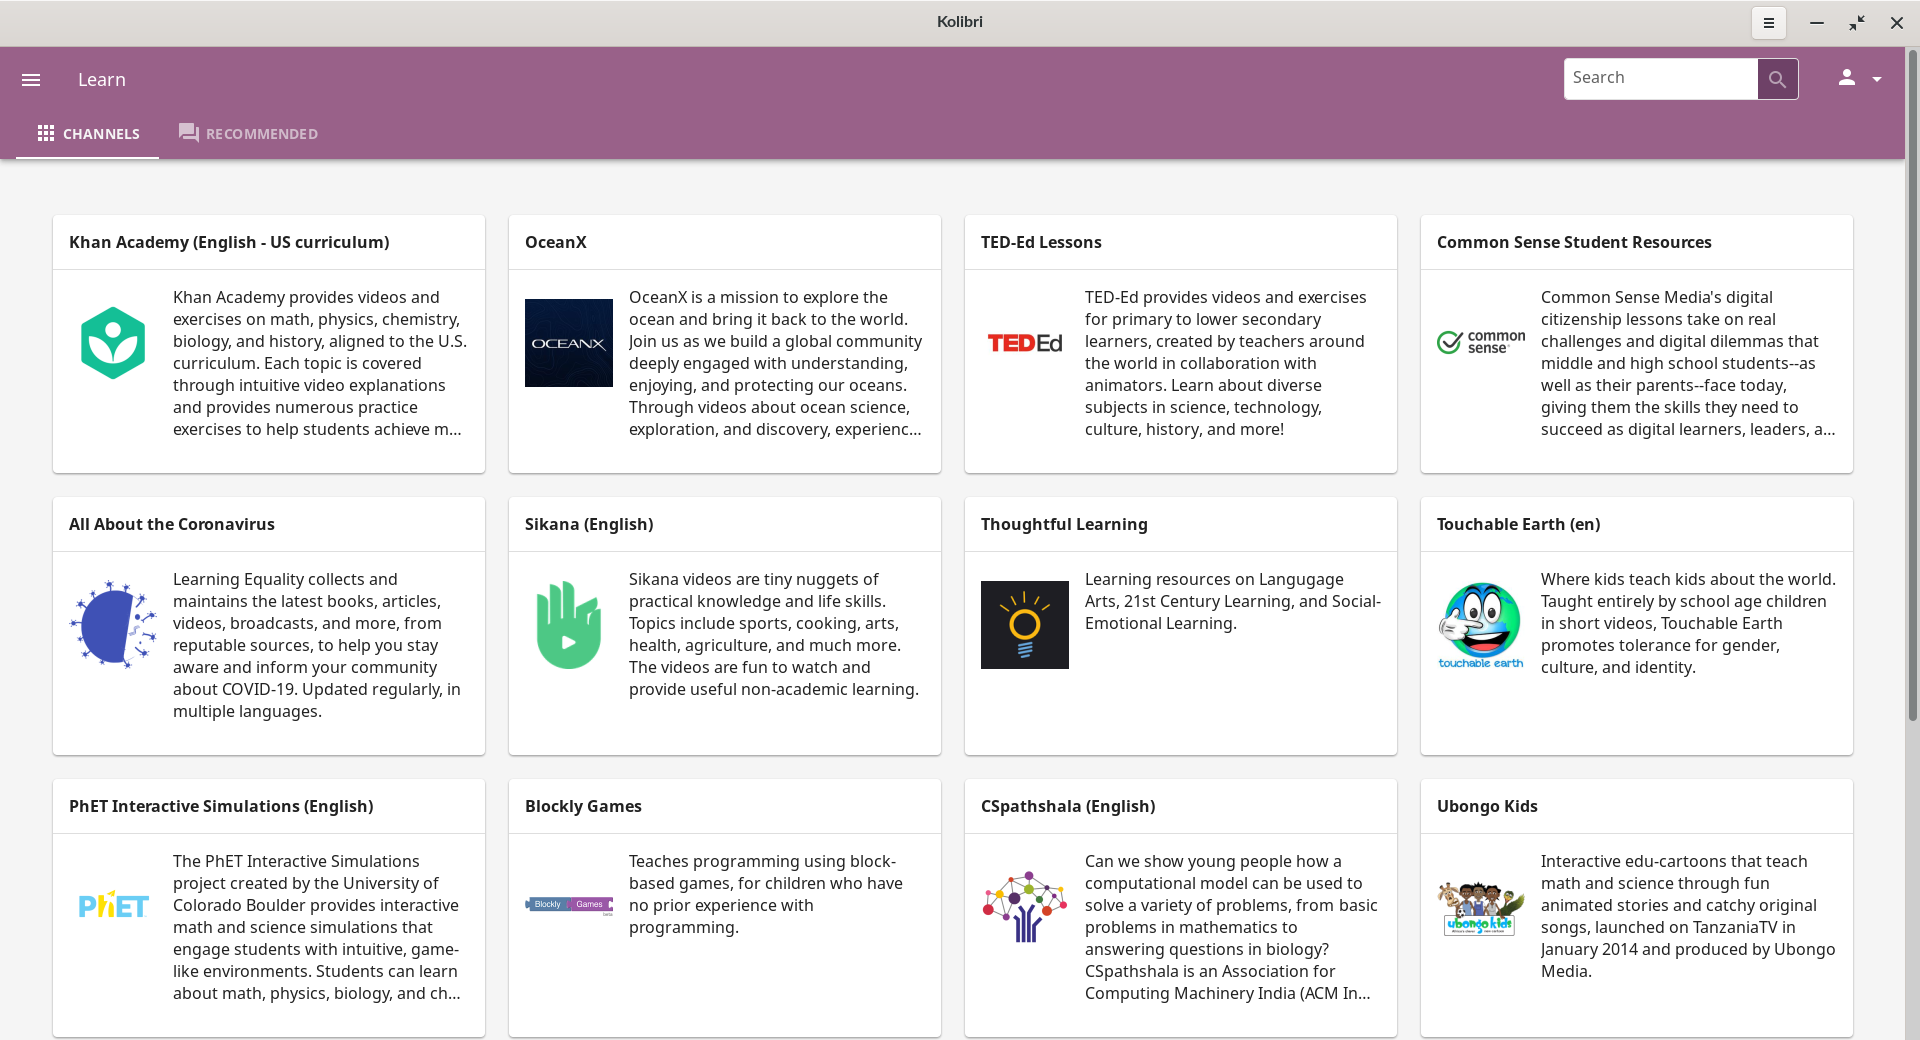Open the Sikana (English) channel

tap(589, 525)
